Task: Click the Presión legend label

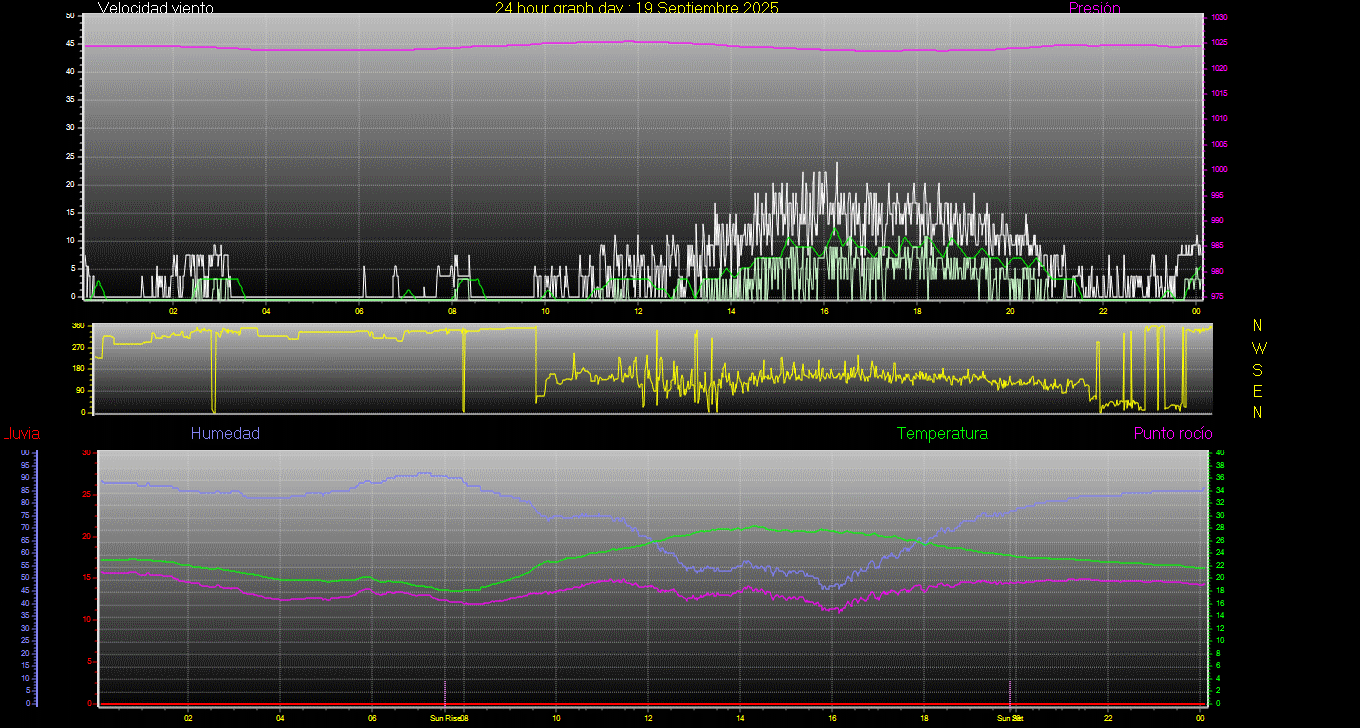Action: 1094,8
